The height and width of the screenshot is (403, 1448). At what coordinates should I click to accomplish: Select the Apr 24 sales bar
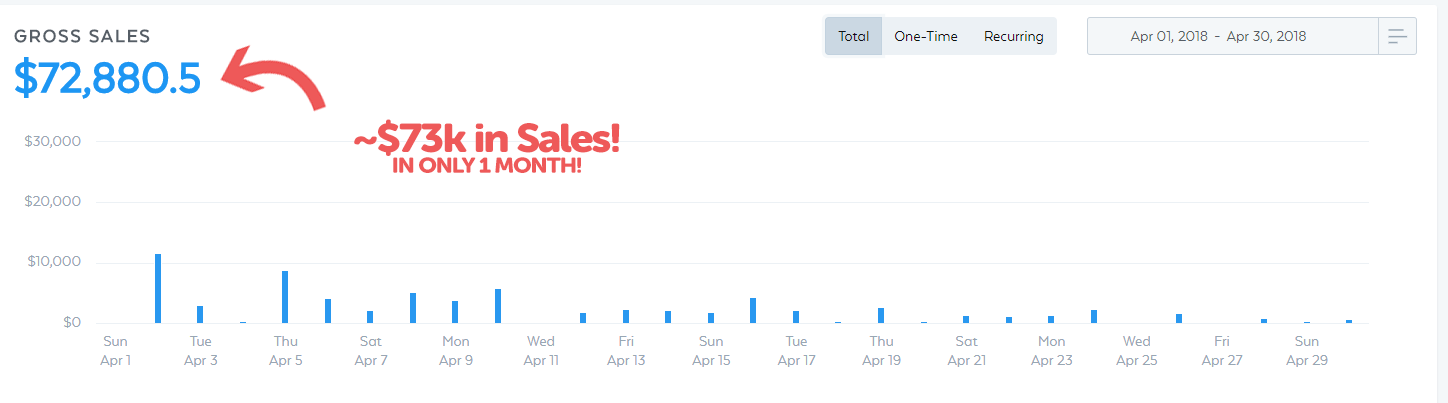[1094, 316]
